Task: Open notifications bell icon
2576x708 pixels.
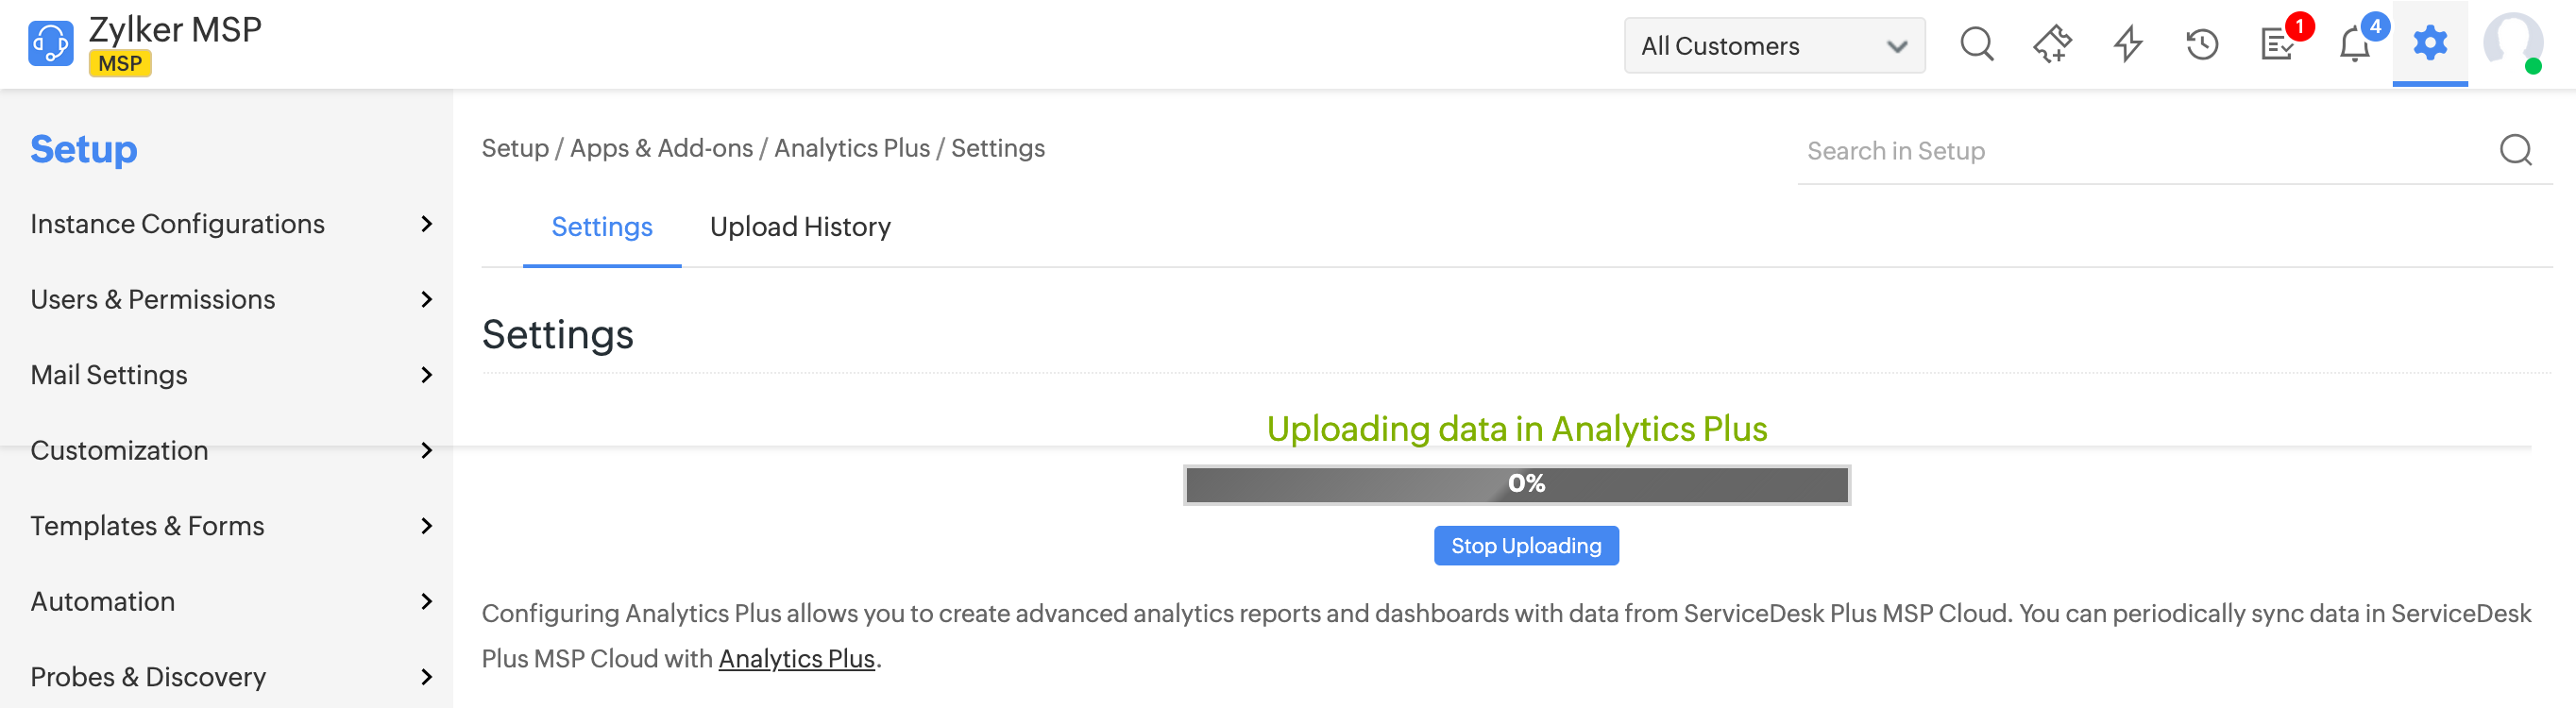Action: 2355,45
